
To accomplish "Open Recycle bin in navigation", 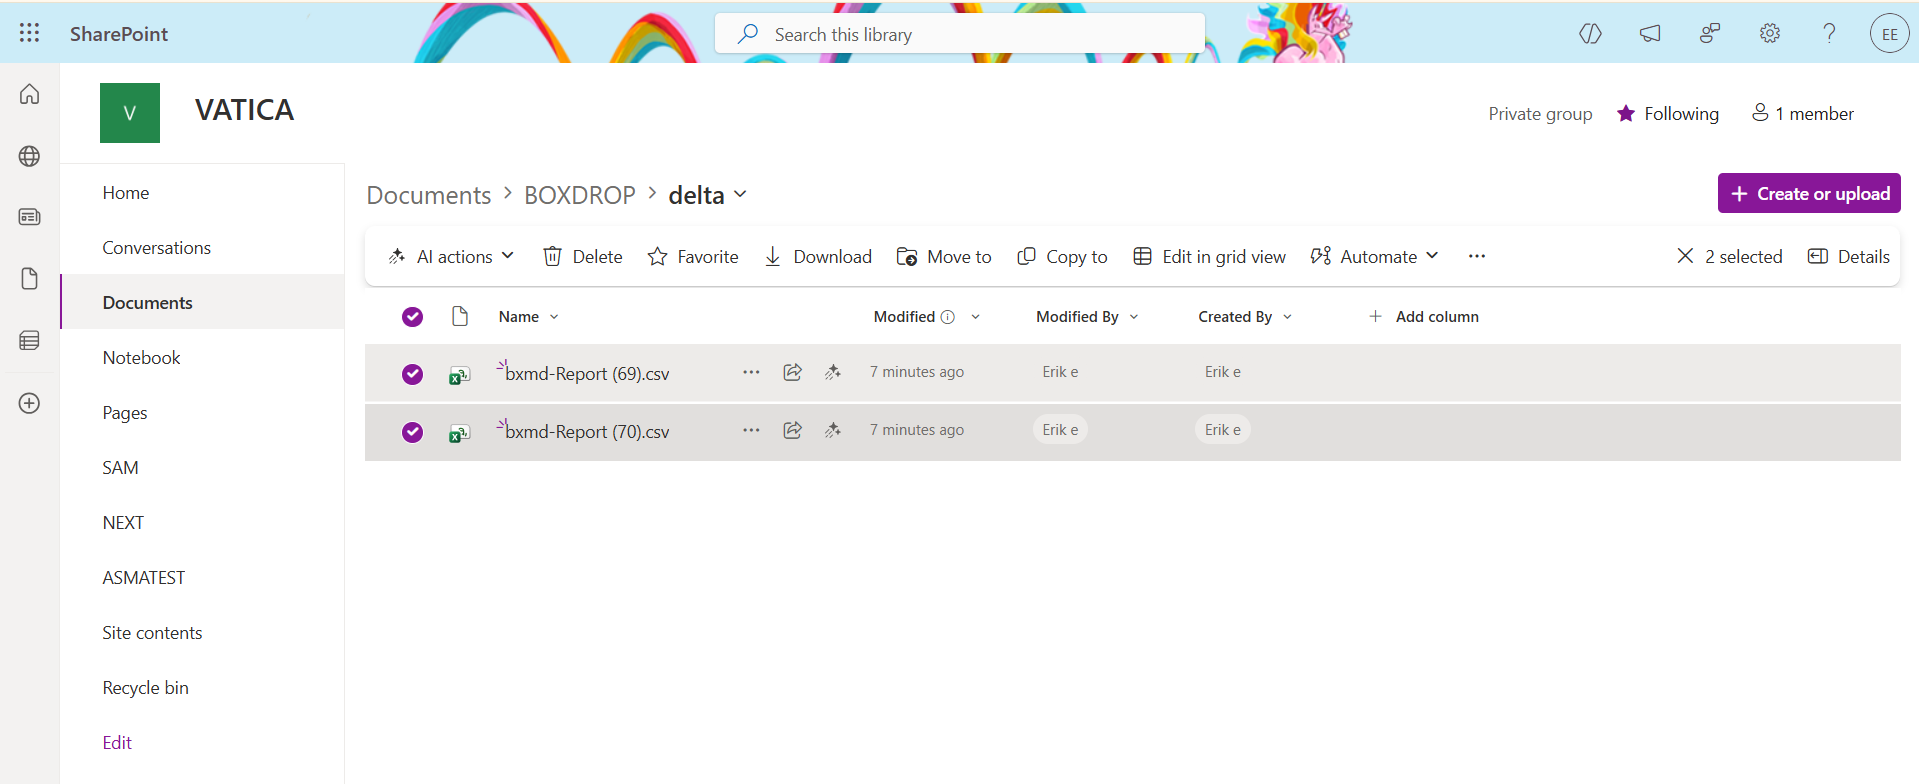I will point(145,688).
